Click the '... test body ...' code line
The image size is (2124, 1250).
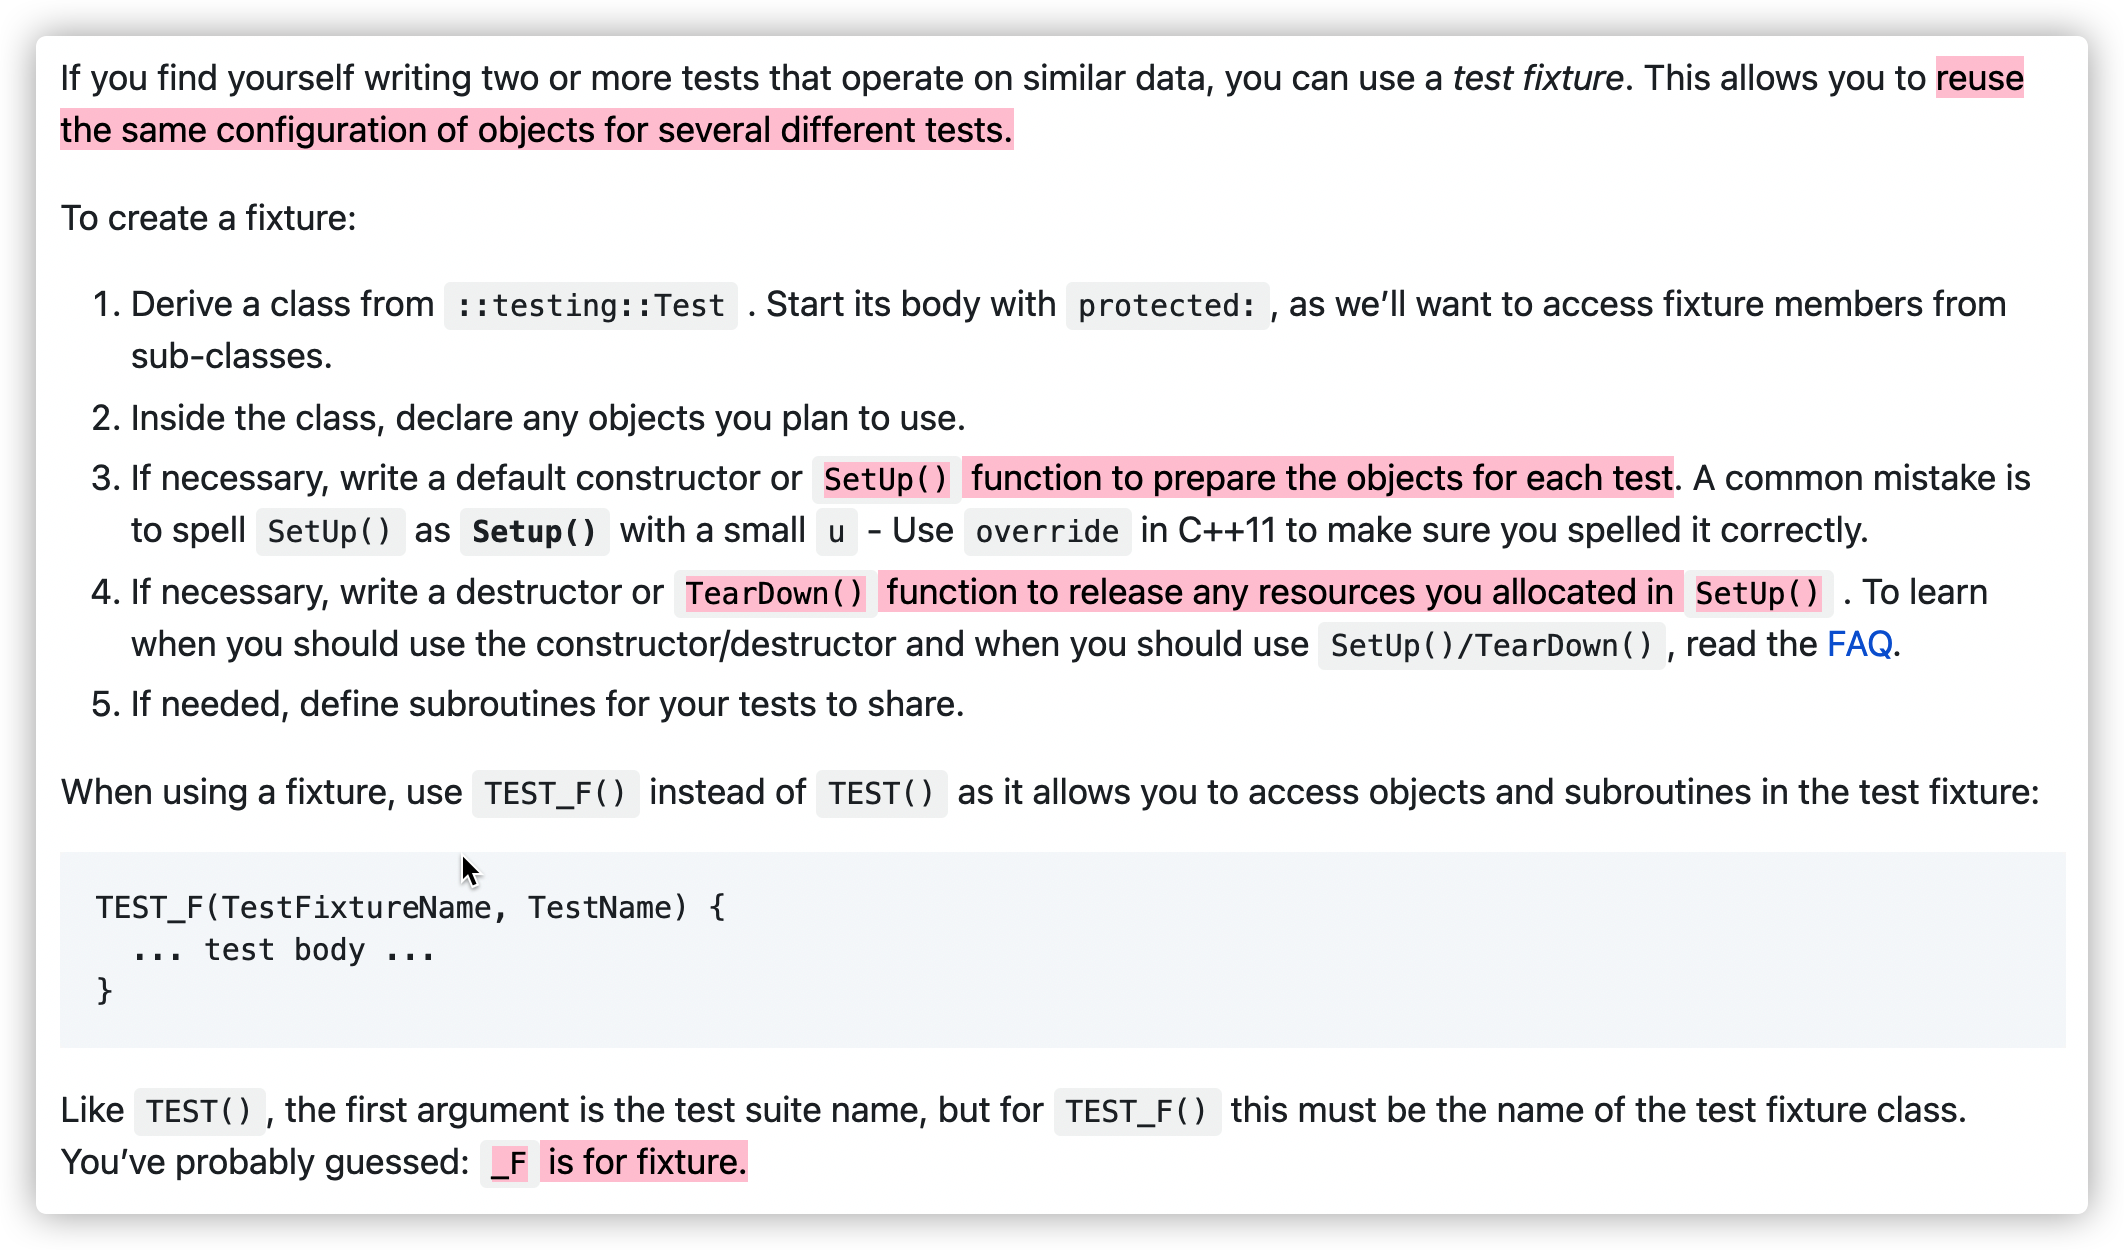click(284, 950)
